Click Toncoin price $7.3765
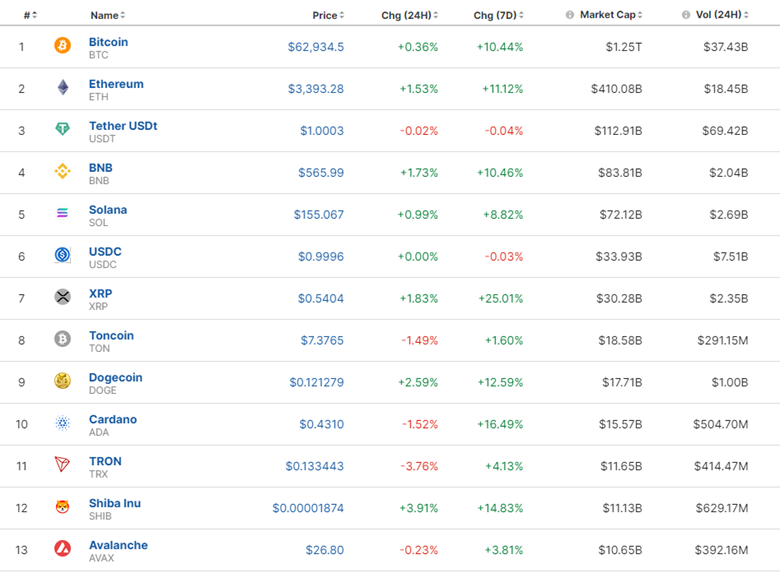 click(x=322, y=341)
